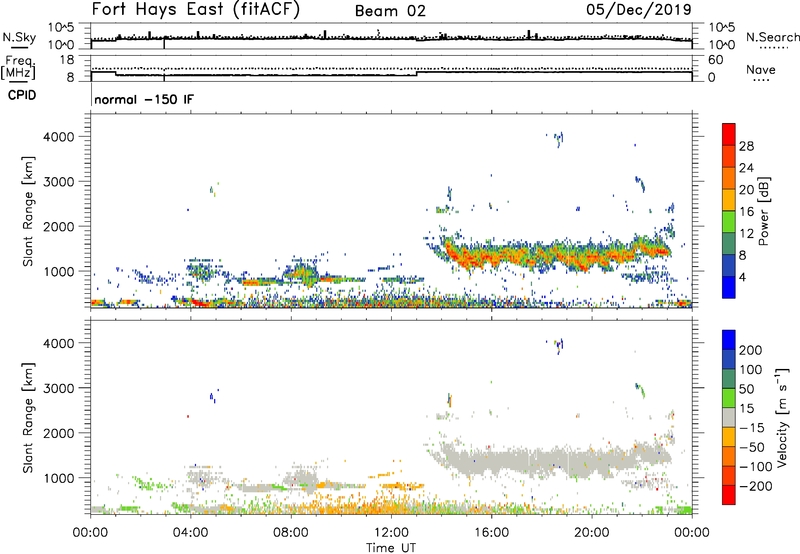The width and height of the screenshot is (800, 554).
Task: Click the 2000 tick in power panel
Action: [58, 226]
